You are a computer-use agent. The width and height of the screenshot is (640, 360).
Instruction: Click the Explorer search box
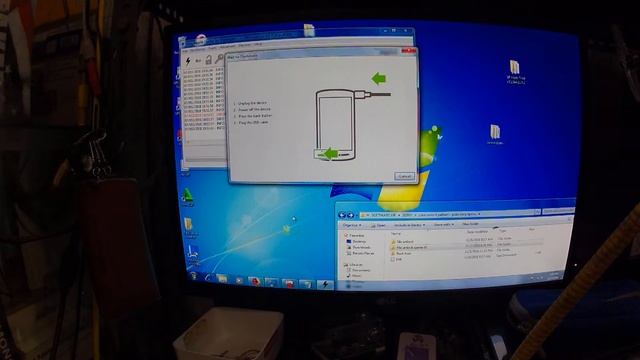558,211
